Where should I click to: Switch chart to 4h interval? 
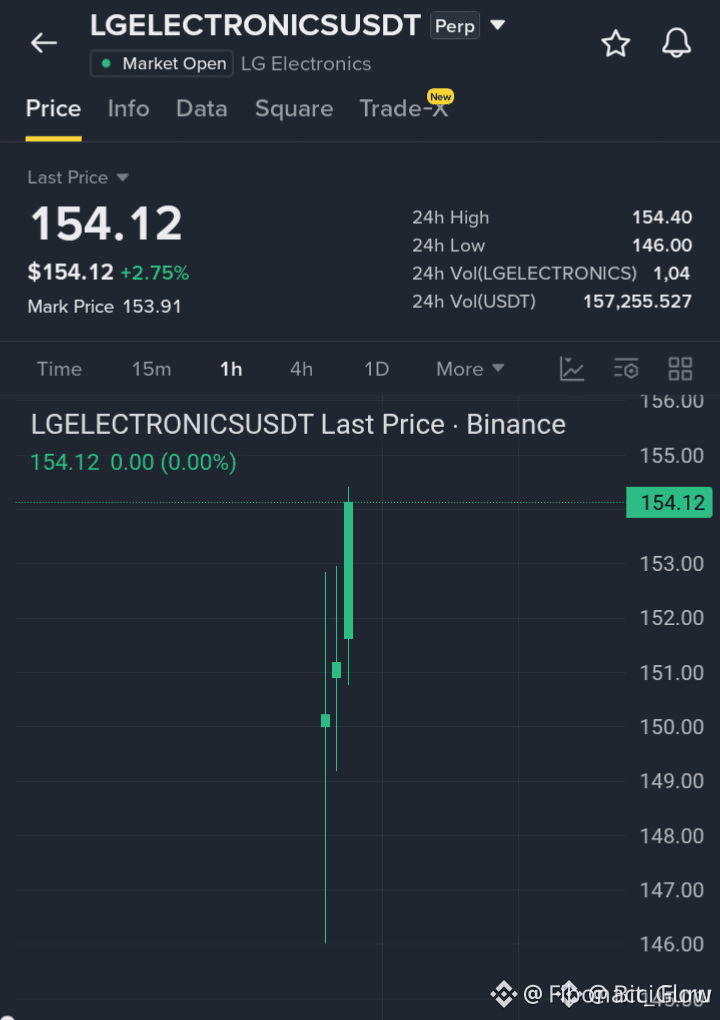click(x=301, y=369)
